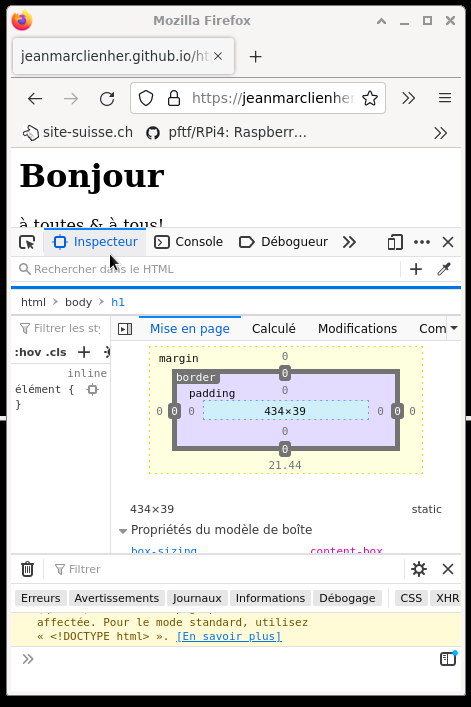Edit the 434×39 content size in box model

pos(285,411)
